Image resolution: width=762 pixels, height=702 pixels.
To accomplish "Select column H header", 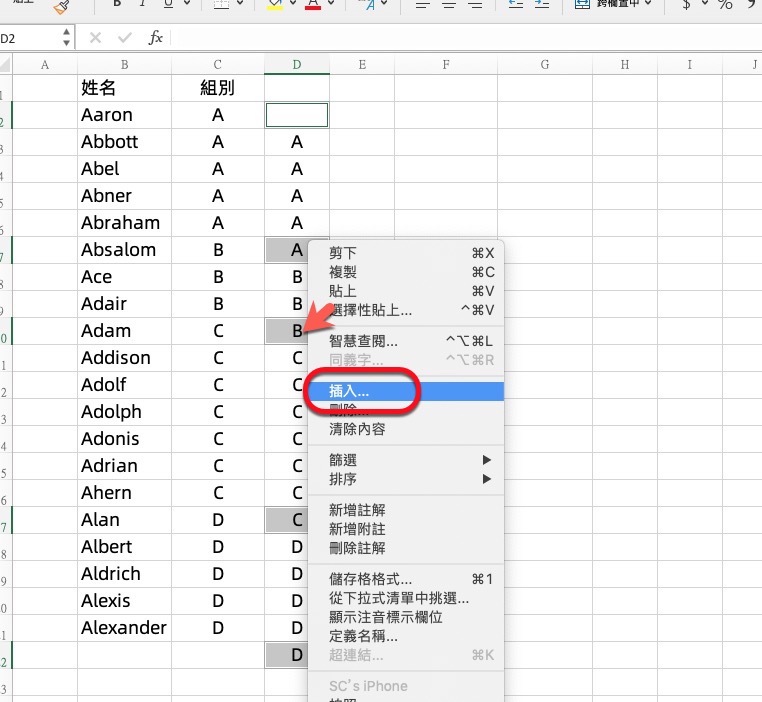I will click(625, 65).
